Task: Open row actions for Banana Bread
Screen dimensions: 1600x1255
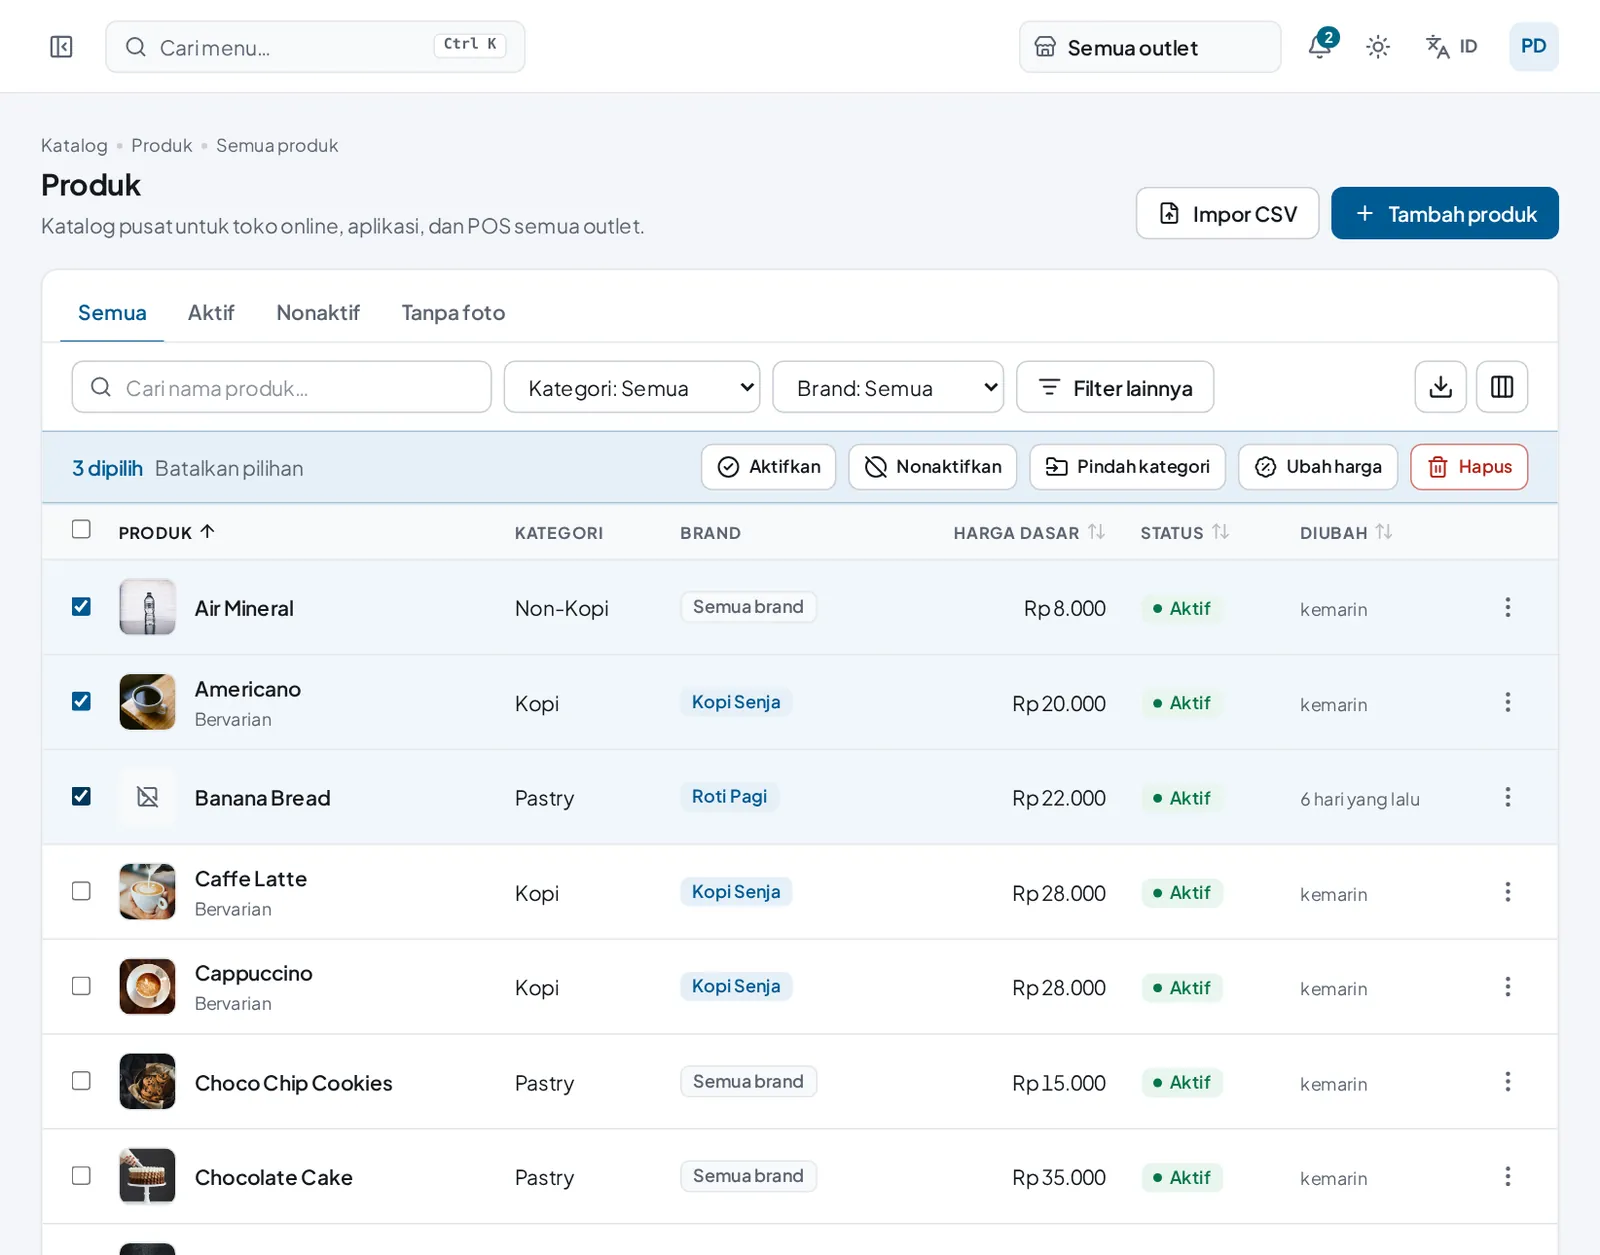Action: (1507, 797)
